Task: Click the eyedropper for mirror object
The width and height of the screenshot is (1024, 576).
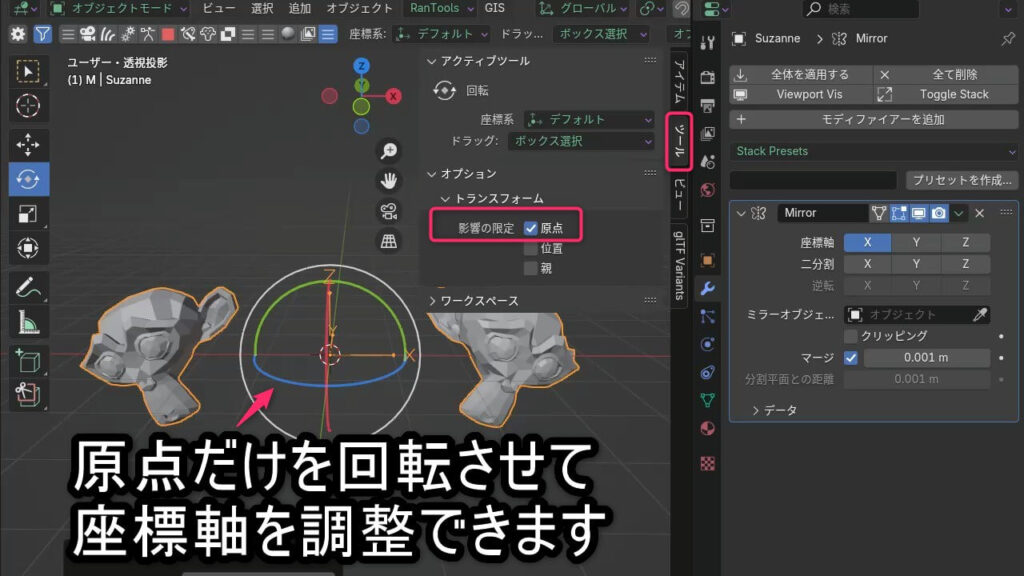Action: [x=981, y=314]
